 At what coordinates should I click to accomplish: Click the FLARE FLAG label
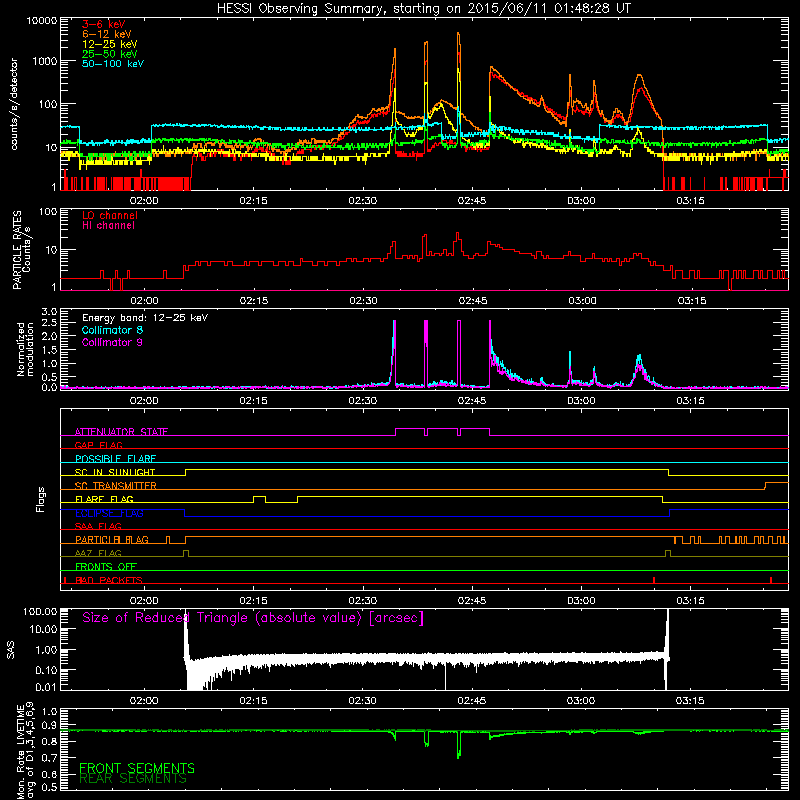pos(104,499)
